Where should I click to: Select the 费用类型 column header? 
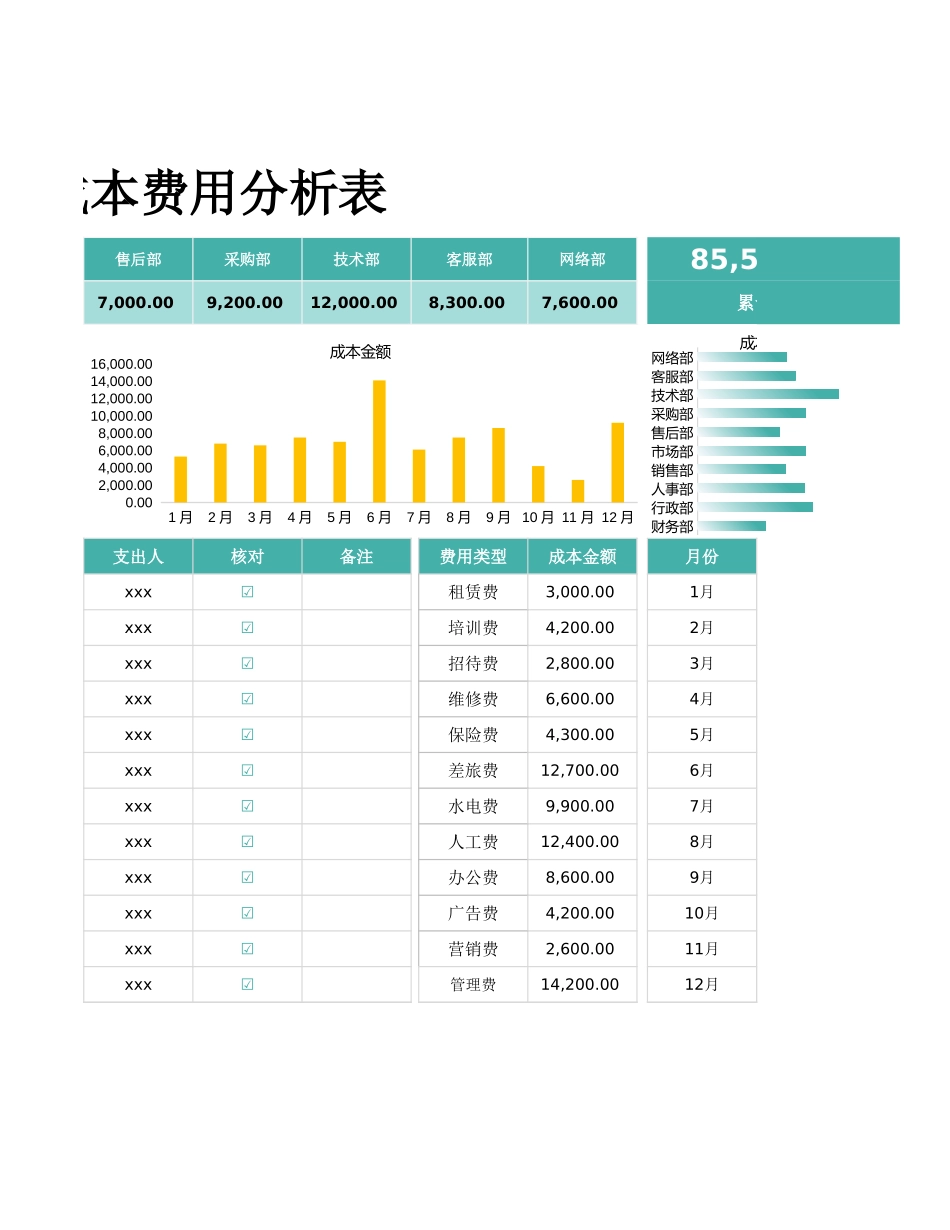[471, 556]
